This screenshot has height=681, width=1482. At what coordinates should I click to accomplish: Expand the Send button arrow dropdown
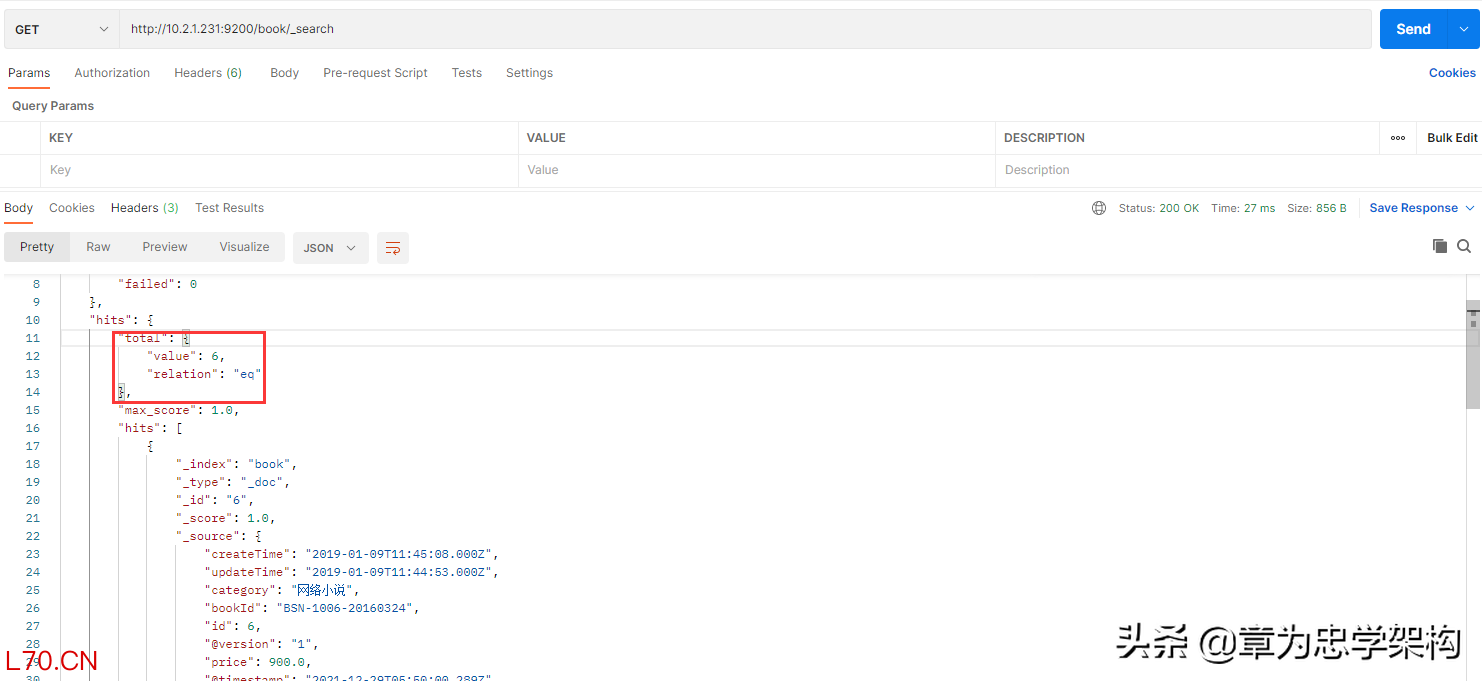click(1464, 29)
